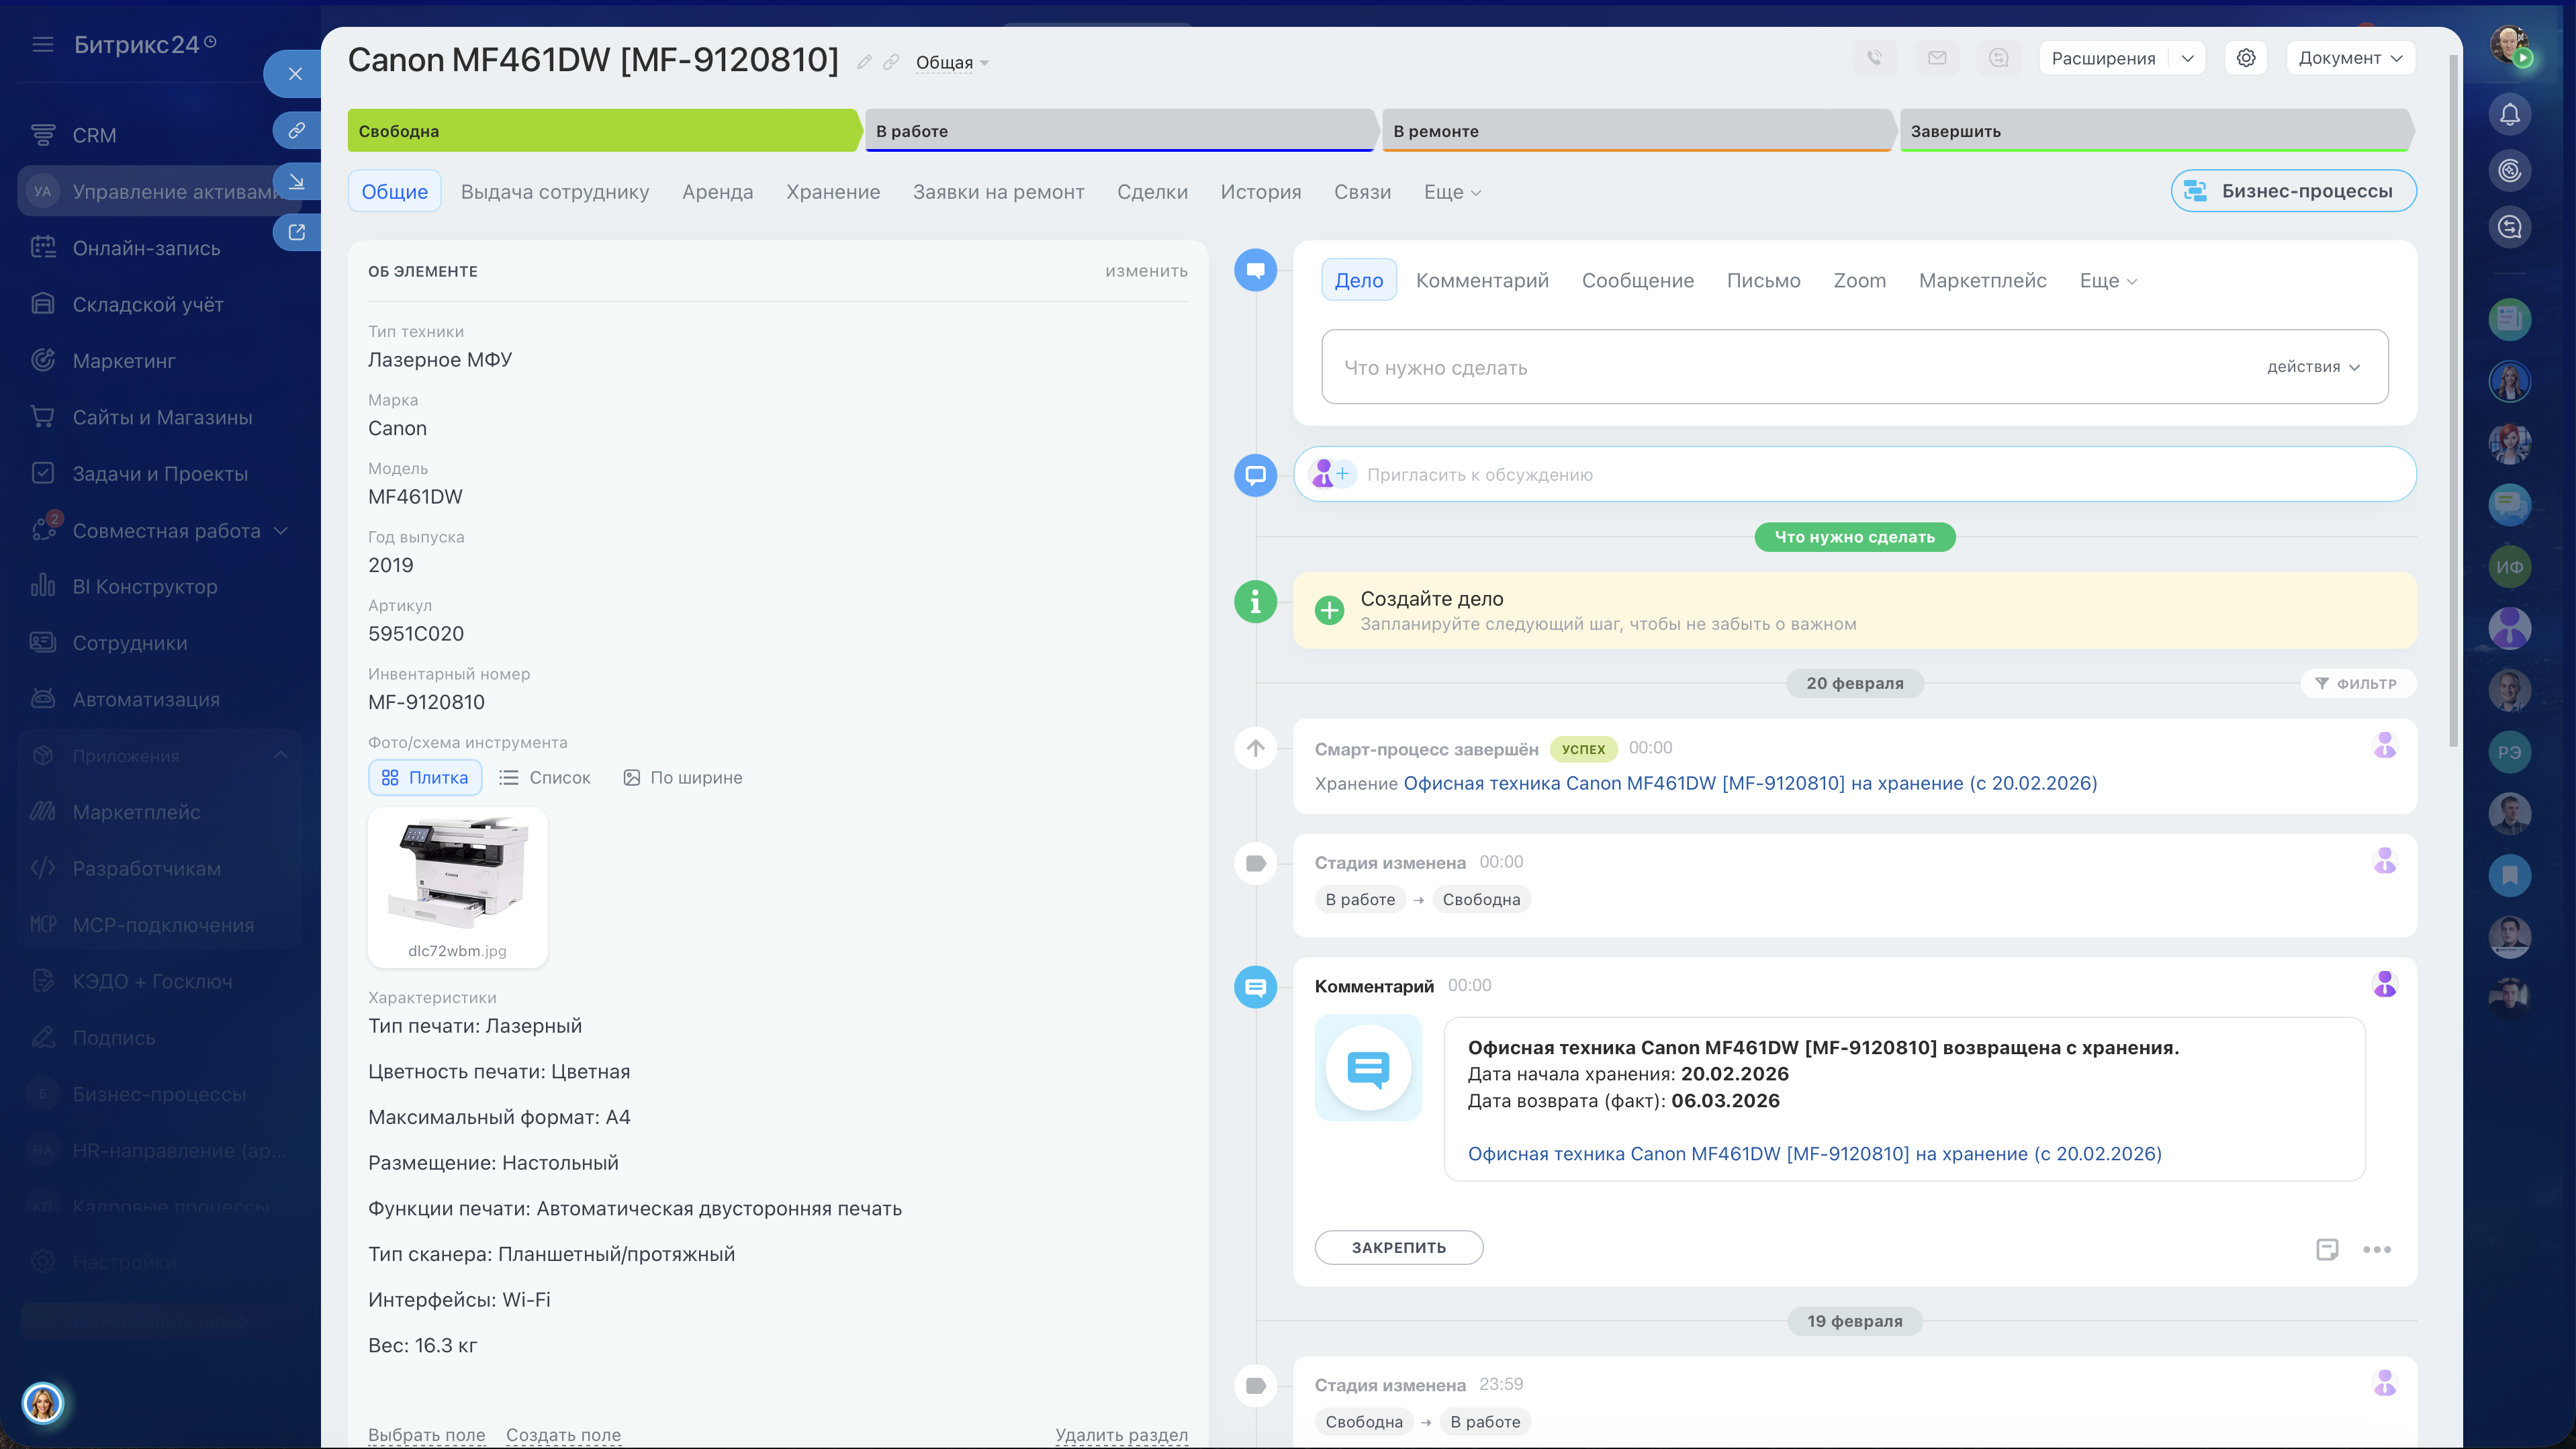Expand the Документ dropdown

2350,58
